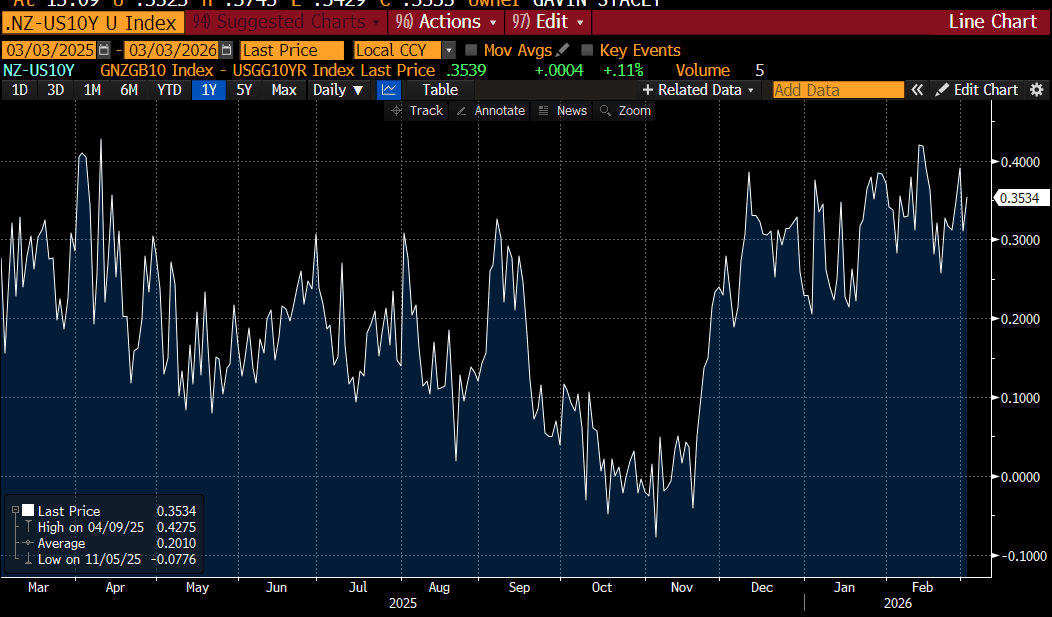This screenshot has width=1052, height=617.
Task: Click the Zoom magnifier tool
Action: click(x=625, y=111)
